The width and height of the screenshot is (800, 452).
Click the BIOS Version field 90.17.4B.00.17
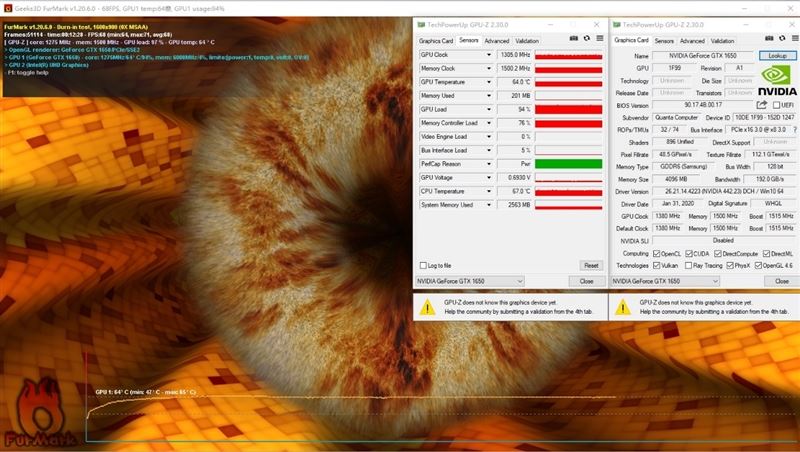click(x=703, y=105)
